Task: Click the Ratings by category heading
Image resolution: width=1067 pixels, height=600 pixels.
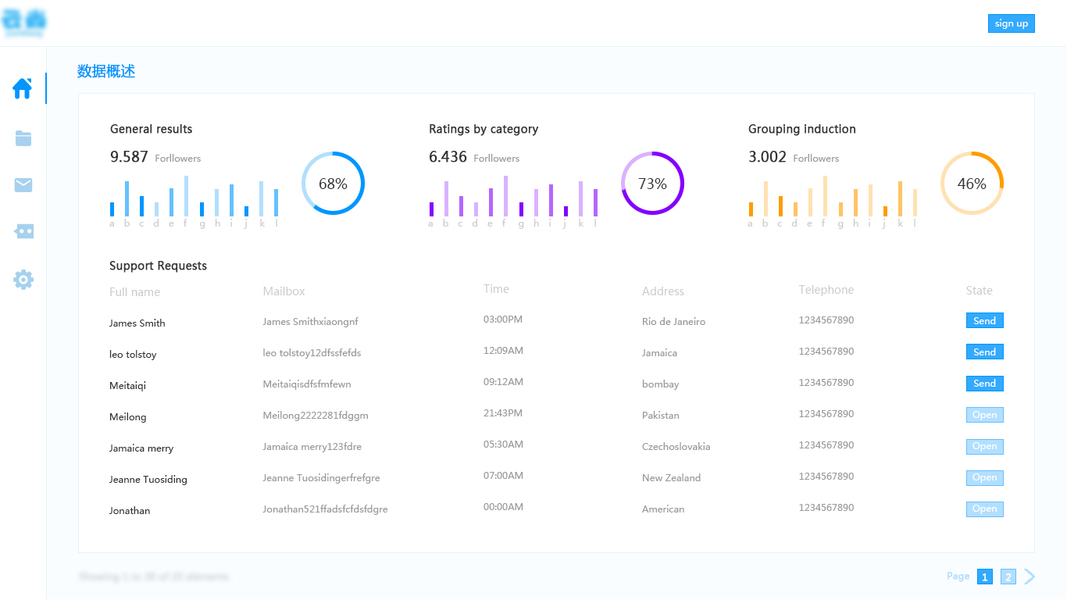Action: (x=483, y=129)
